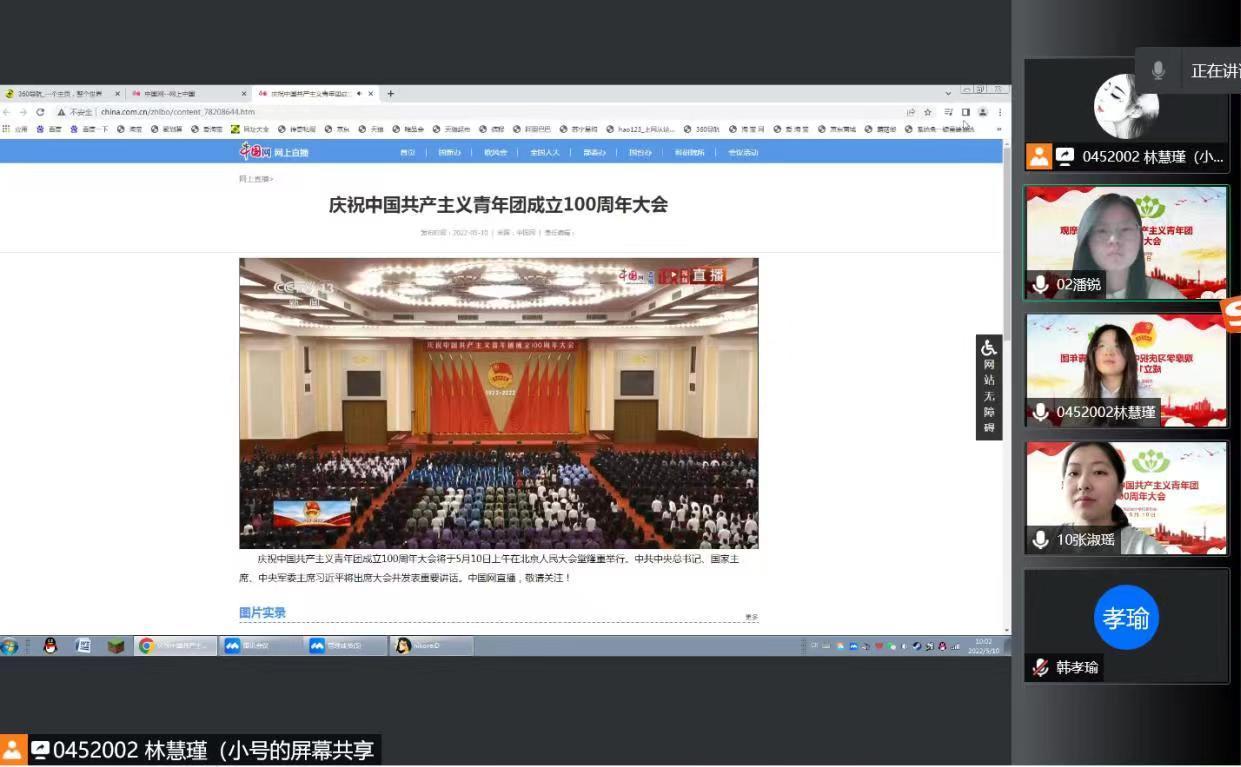Toggle 02潘锐 microphone icon

coord(1041,284)
